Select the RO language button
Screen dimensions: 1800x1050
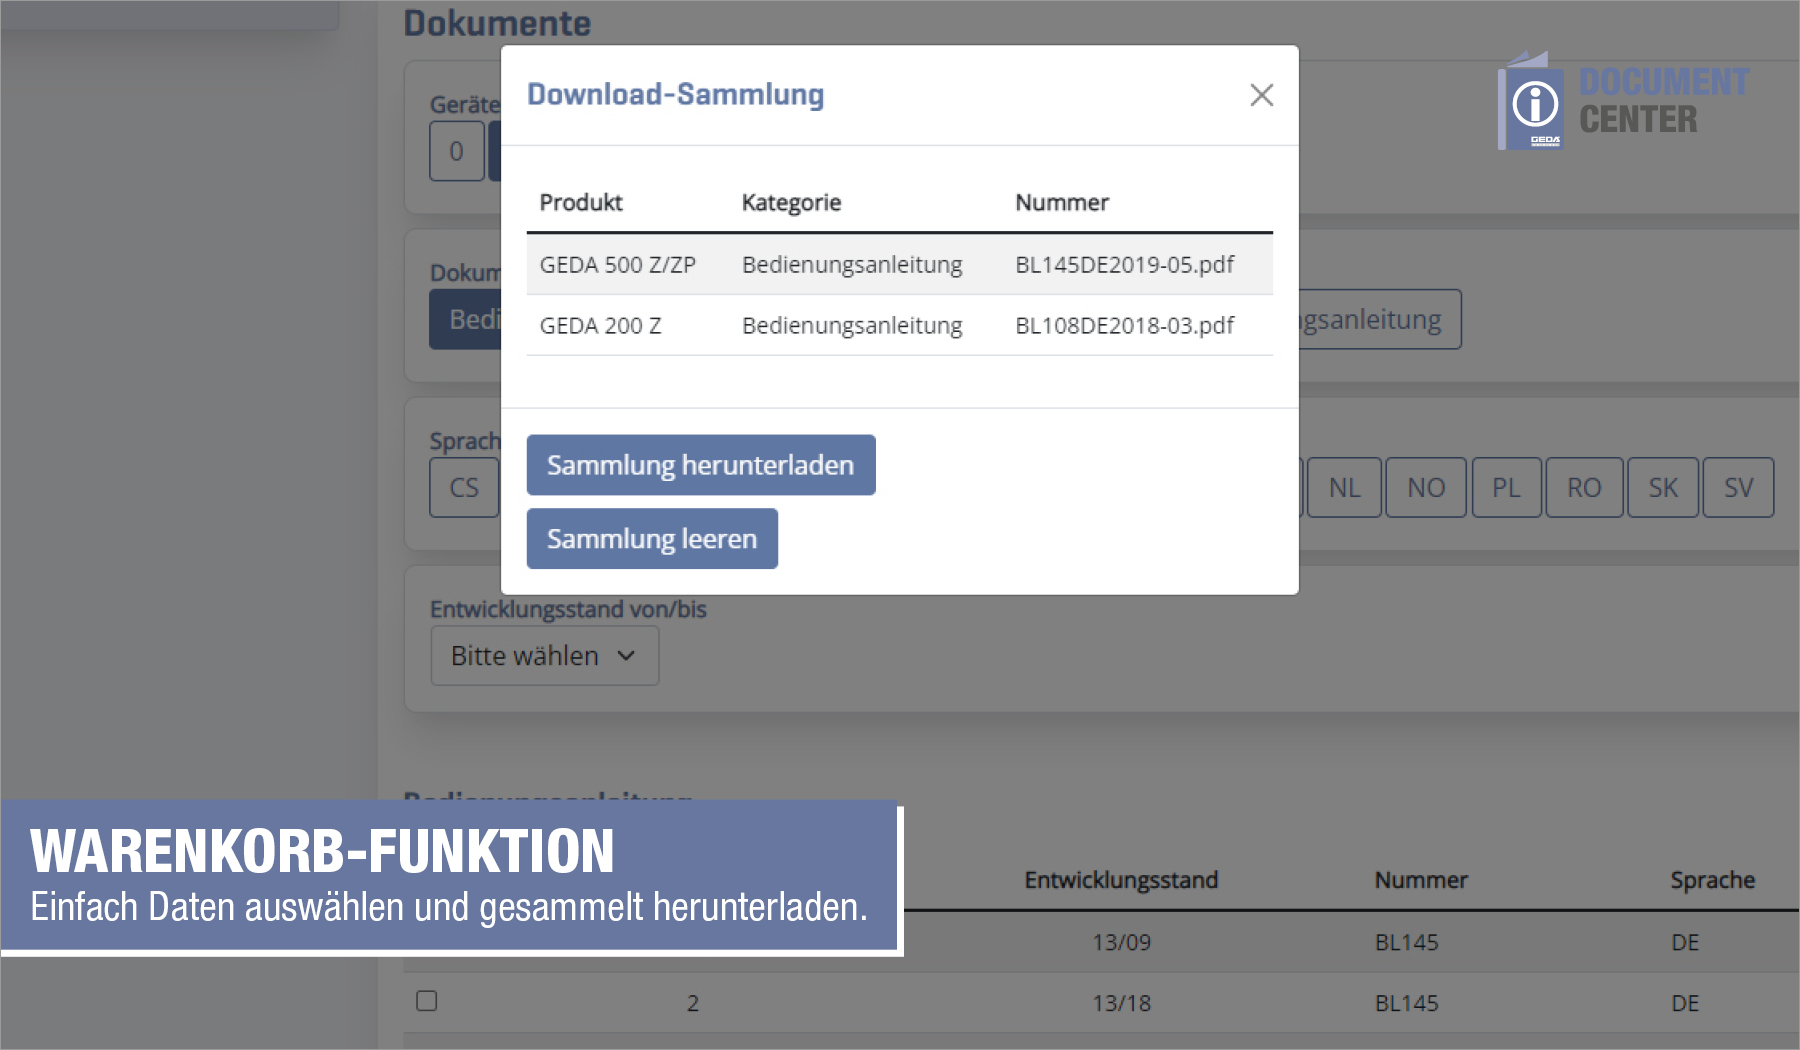(x=1584, y=488)
